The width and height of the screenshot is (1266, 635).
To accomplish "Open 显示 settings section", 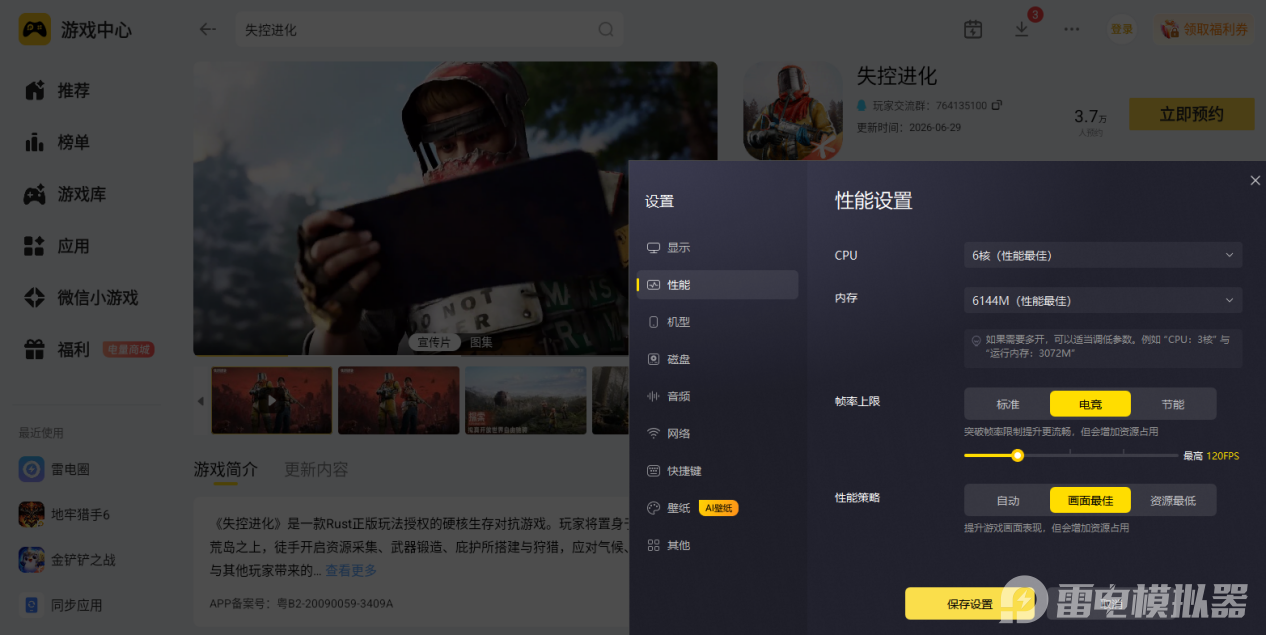I will [x=717, y=247].
